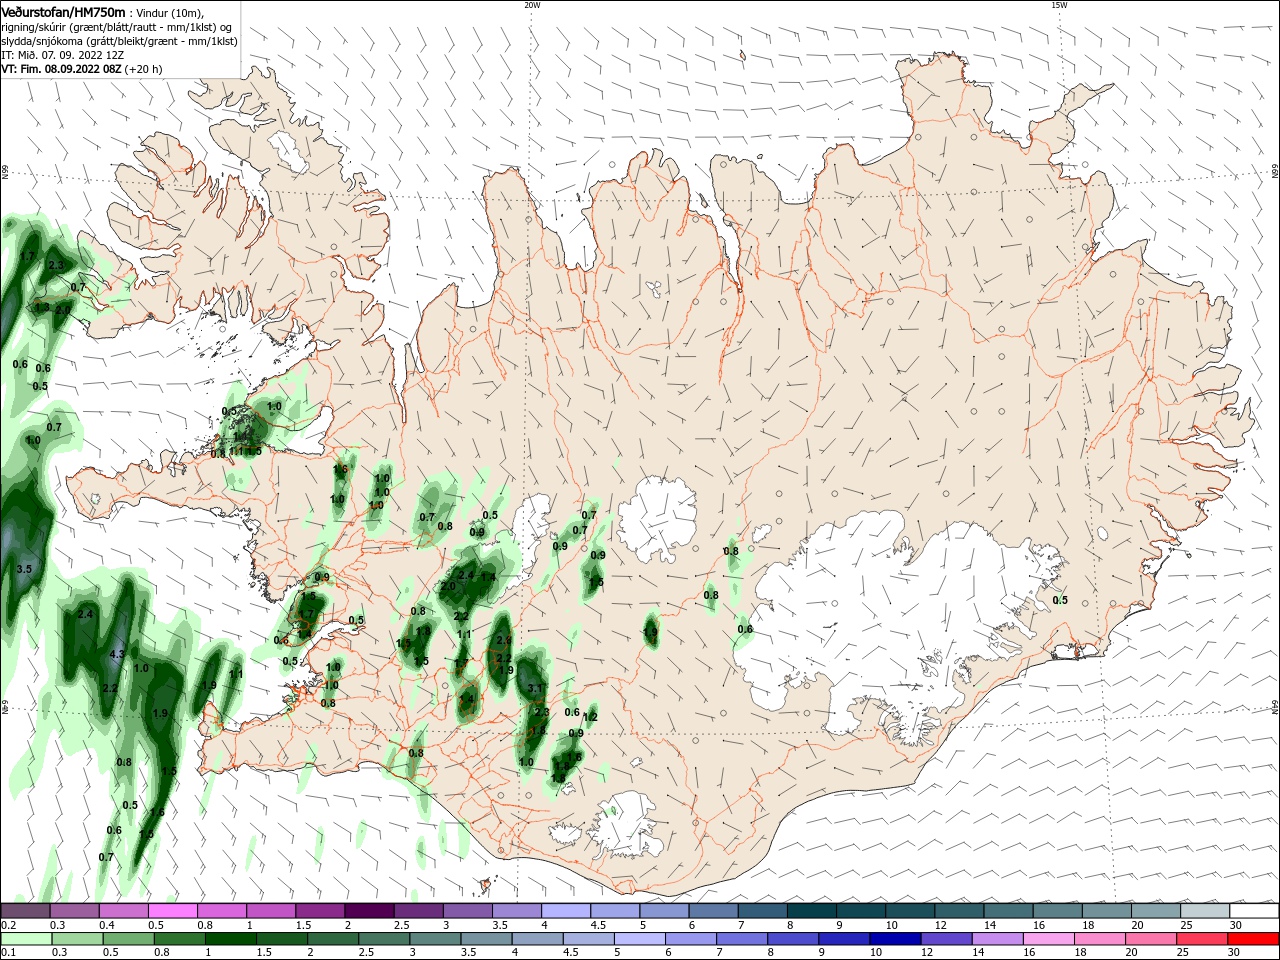Click the 'slydda/snjókoma' legend description line

click(x=117, y=42)
